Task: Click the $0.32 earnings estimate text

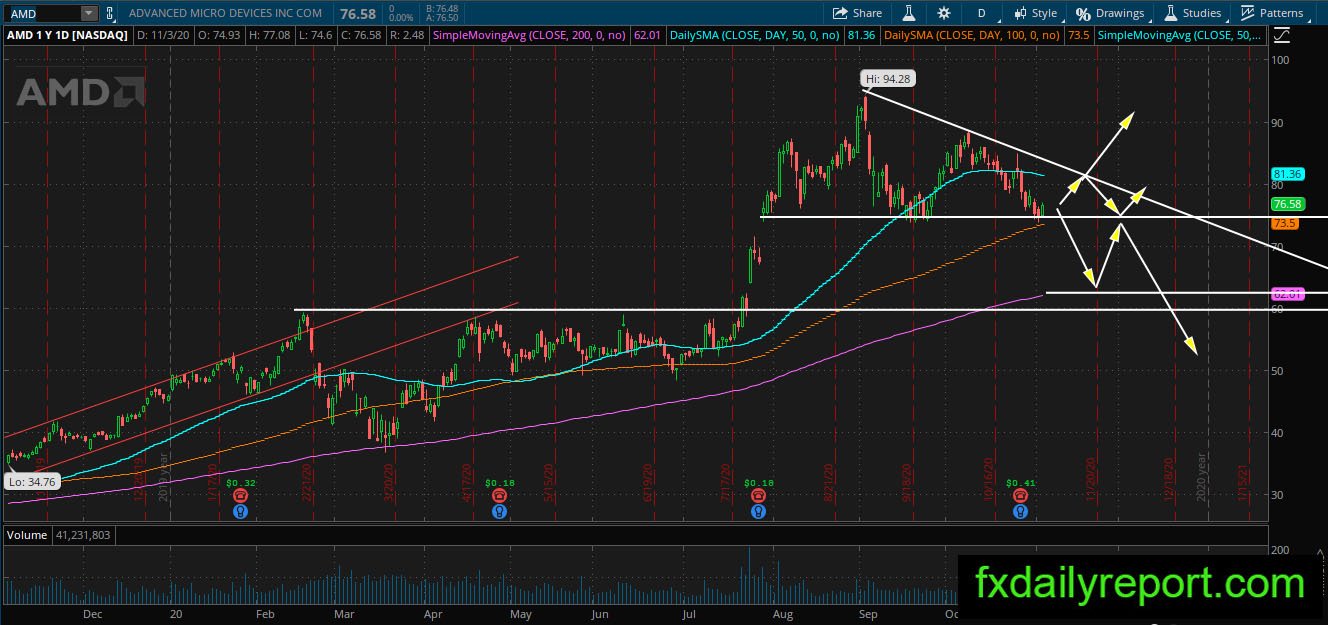Action: (x=240, y=482)
